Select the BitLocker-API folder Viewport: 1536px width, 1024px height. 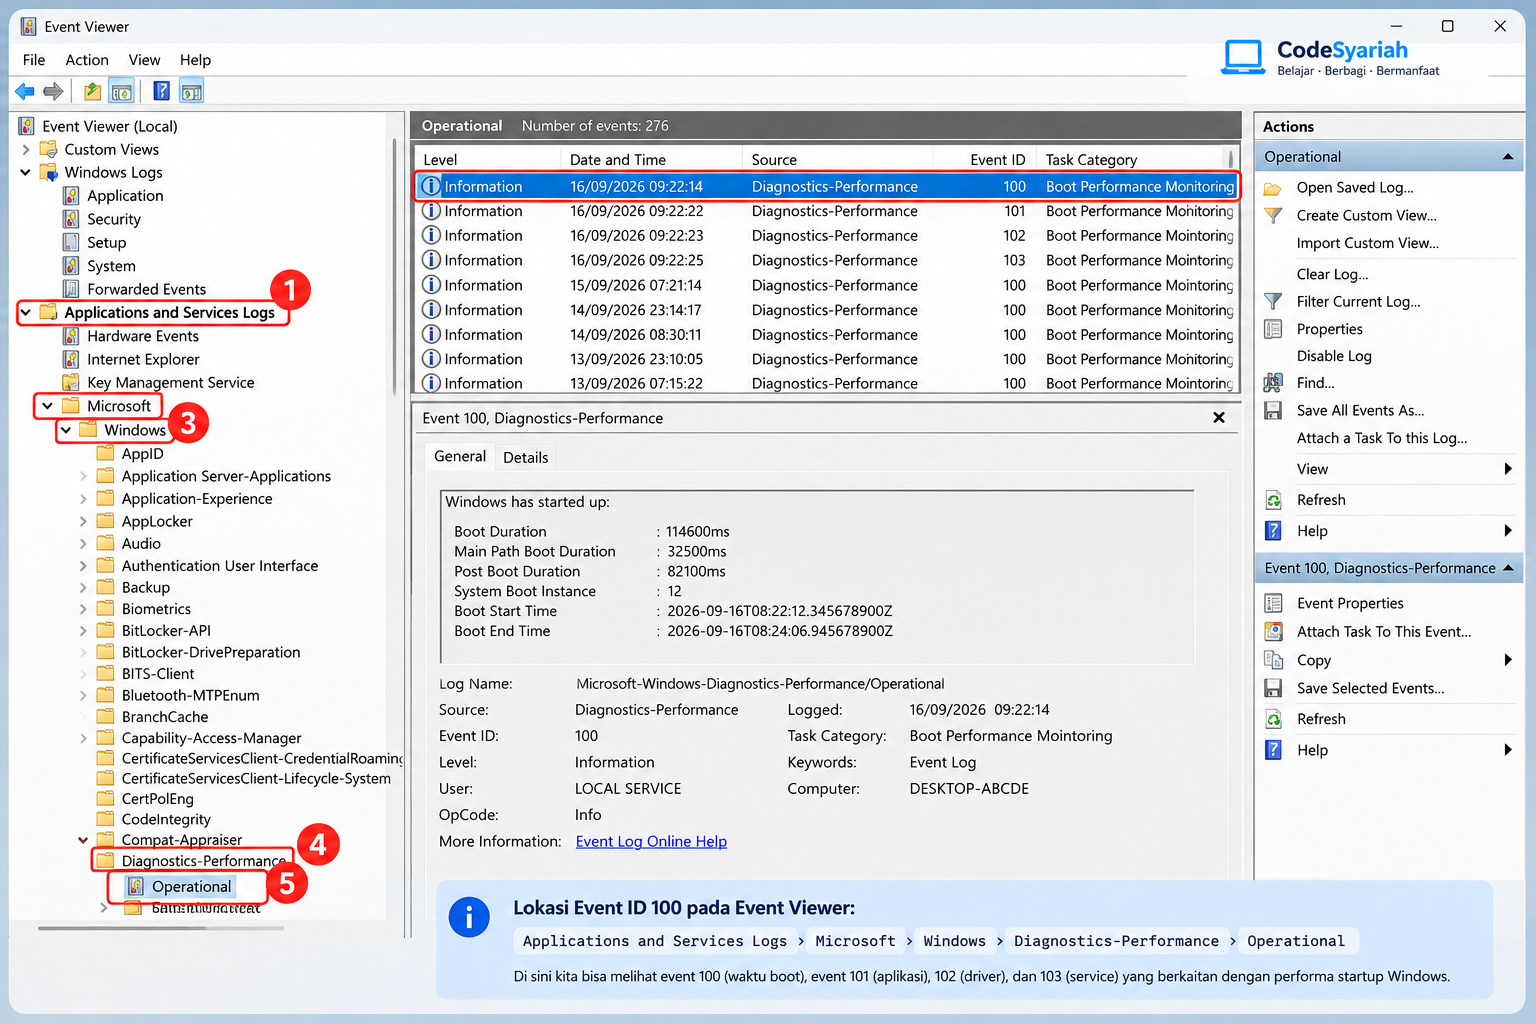point(166,630)
